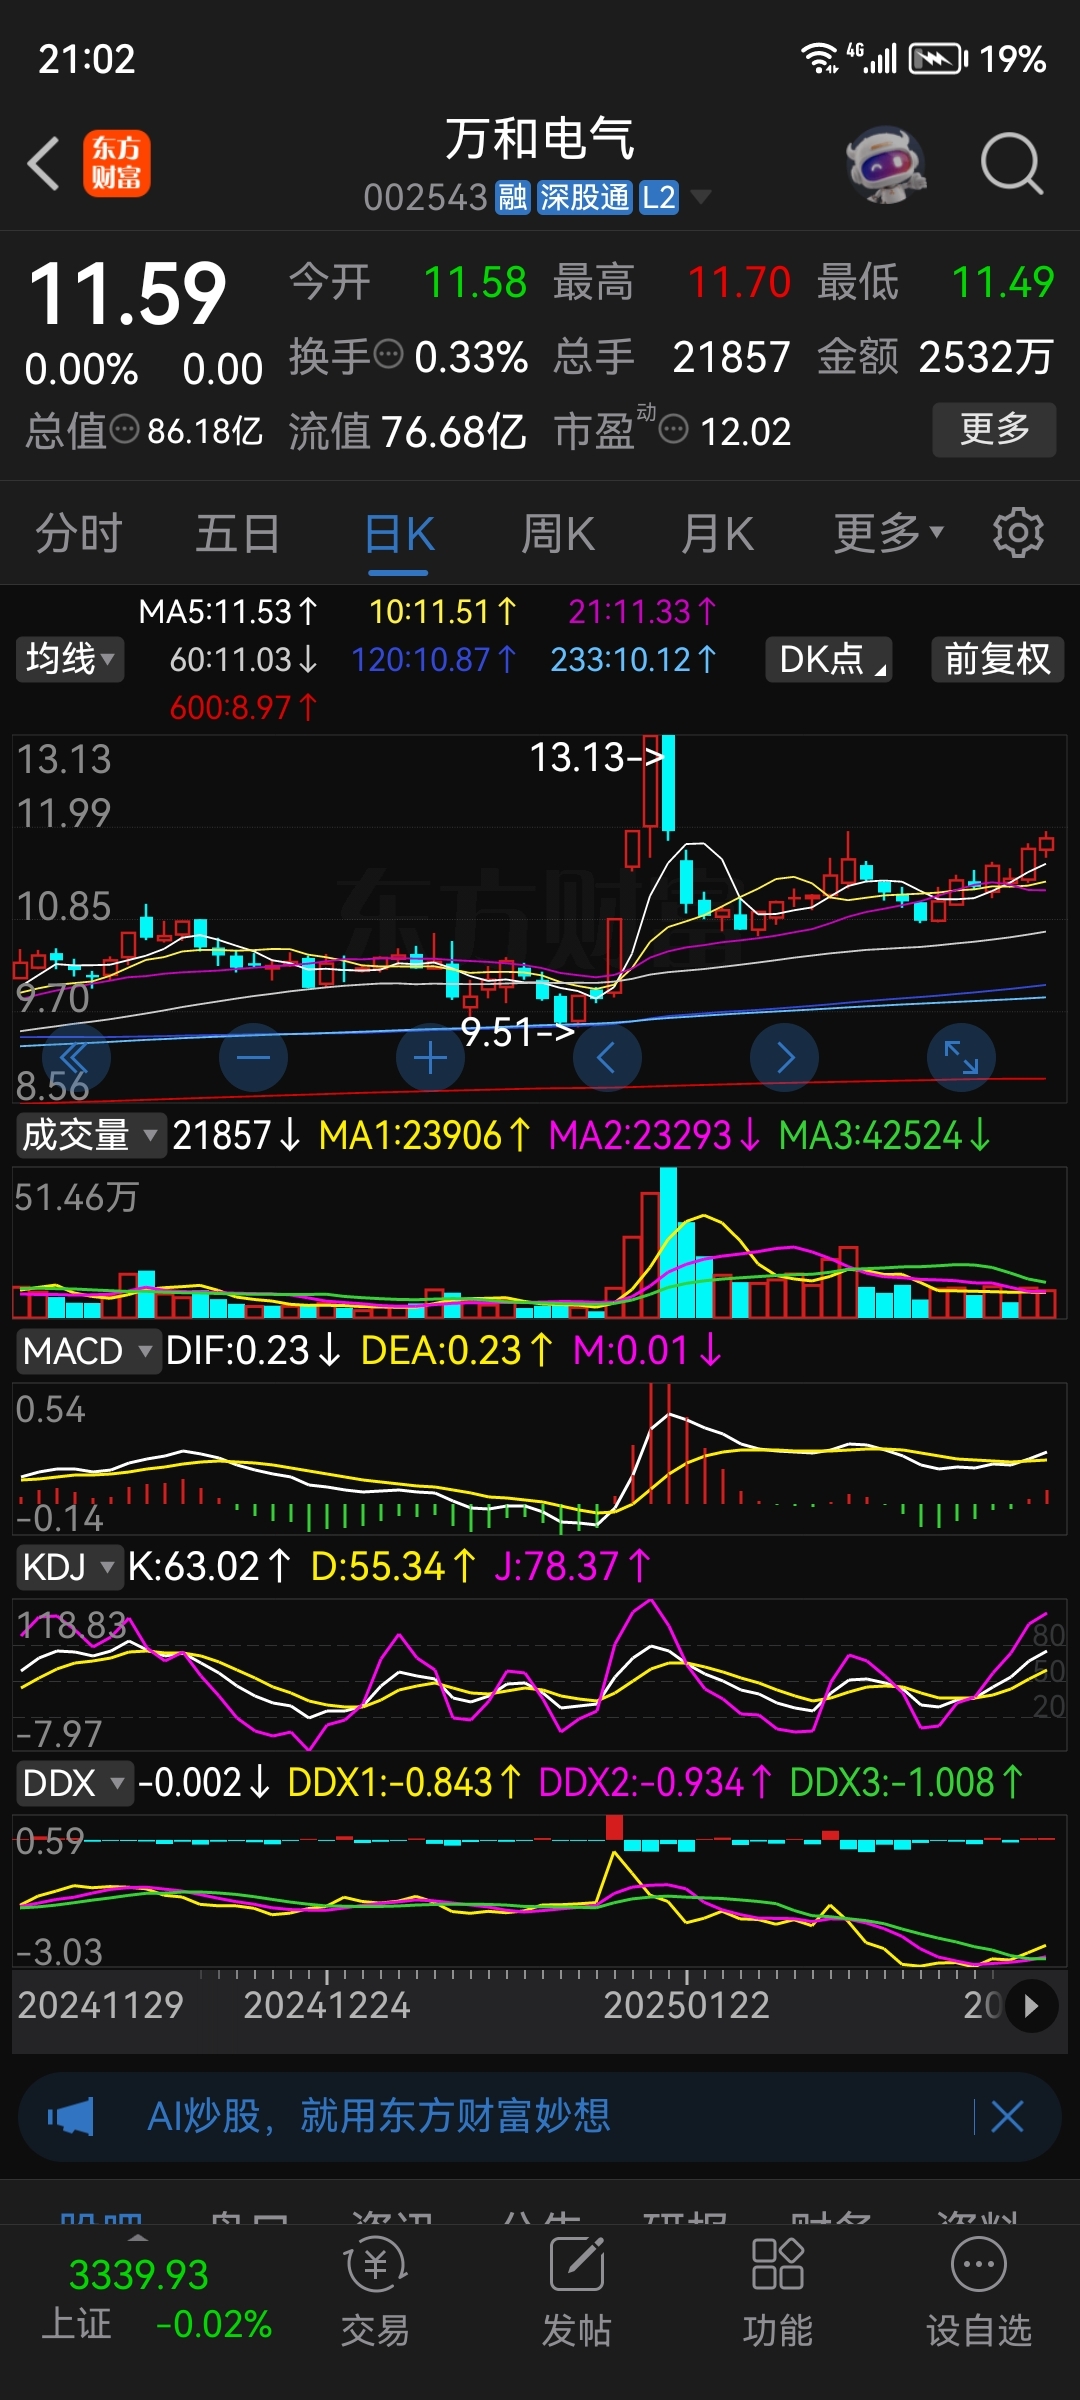Open the 交易 trade icon
This screenshot has width=1080, height=2400.
point(375,2292)
